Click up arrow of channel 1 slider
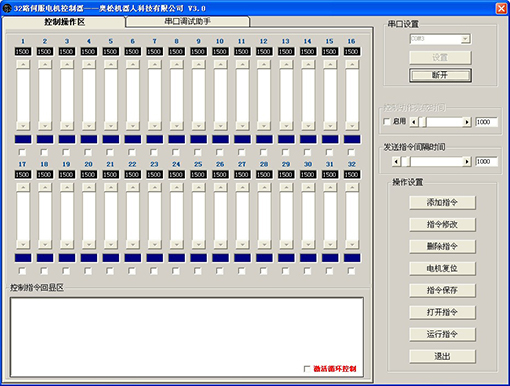Screen dimensions: 510x386 pos(23,64)
